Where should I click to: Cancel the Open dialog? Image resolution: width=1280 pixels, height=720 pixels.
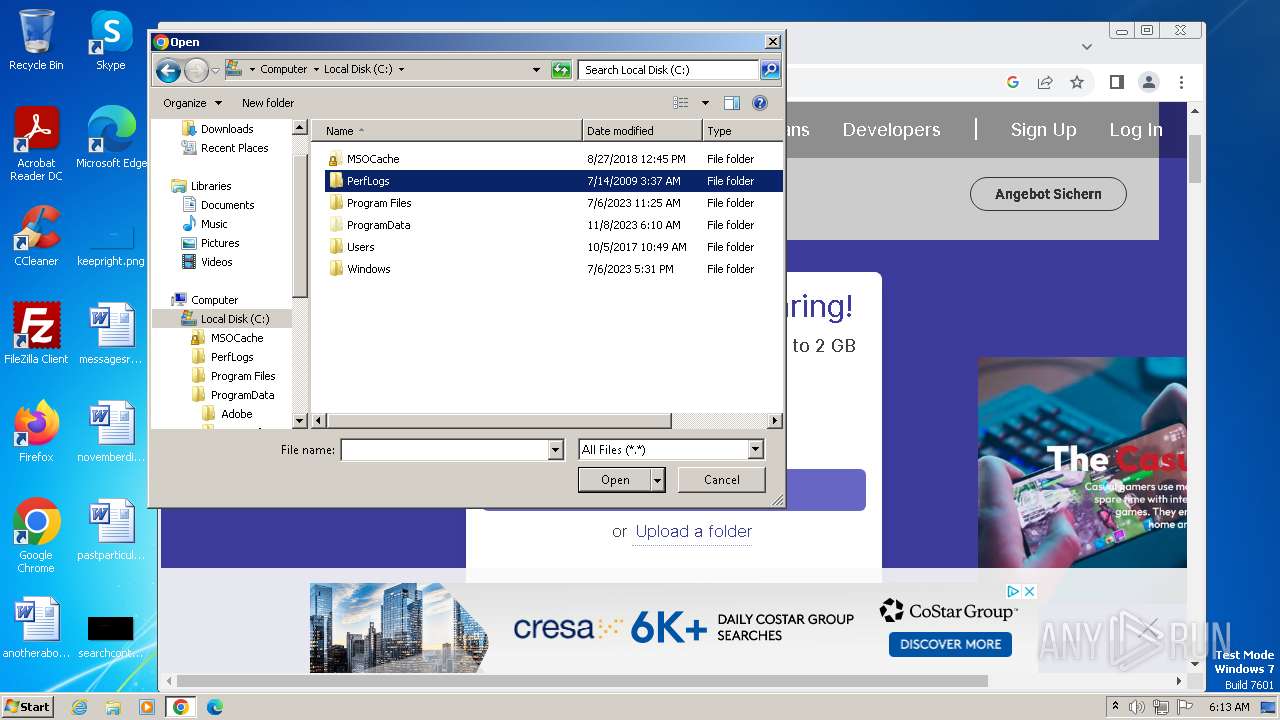722,480
